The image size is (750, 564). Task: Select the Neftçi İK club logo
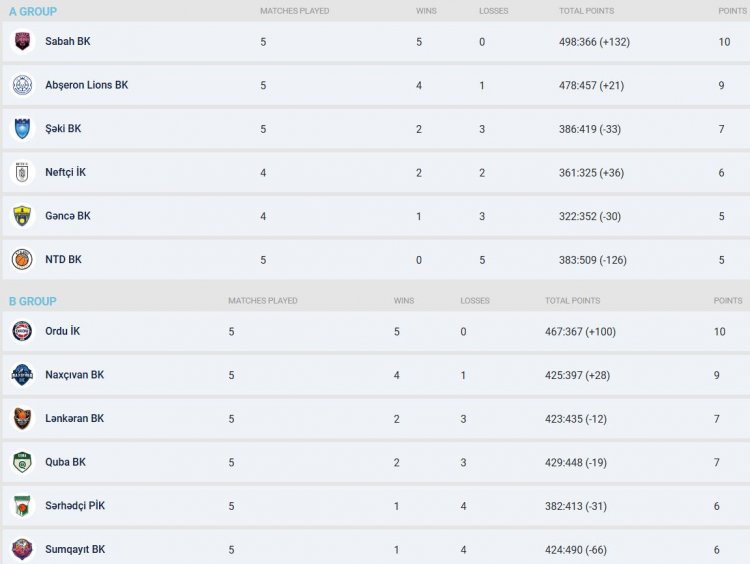click(x=22, y=172)
